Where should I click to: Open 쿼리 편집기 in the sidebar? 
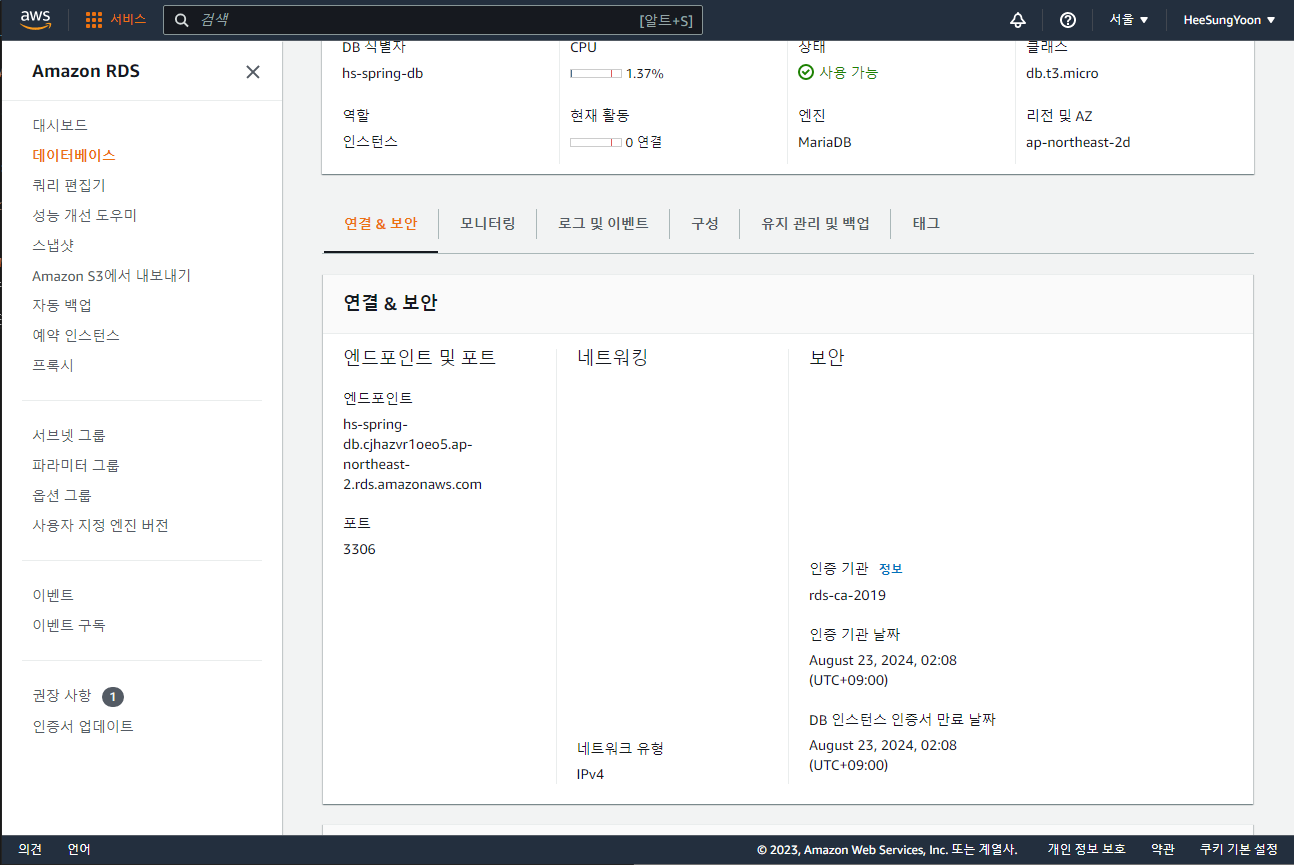click(69, 185)
